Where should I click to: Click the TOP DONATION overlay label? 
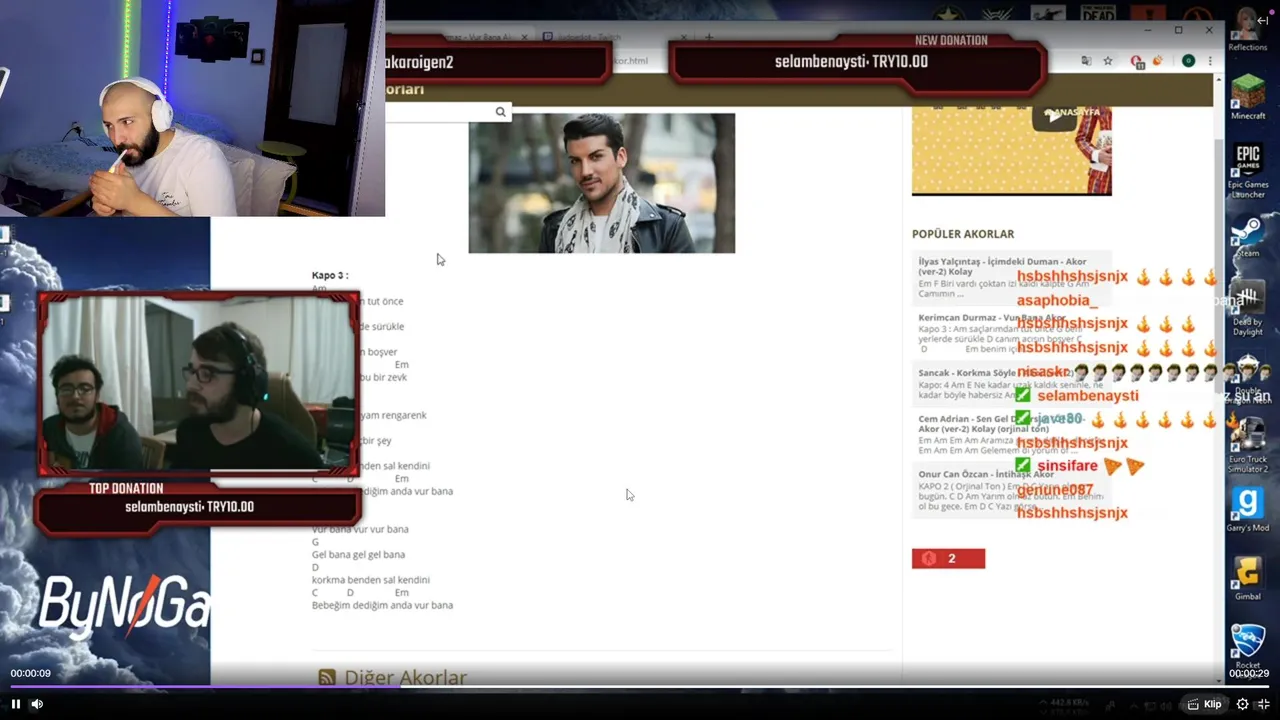pos(126,489)
